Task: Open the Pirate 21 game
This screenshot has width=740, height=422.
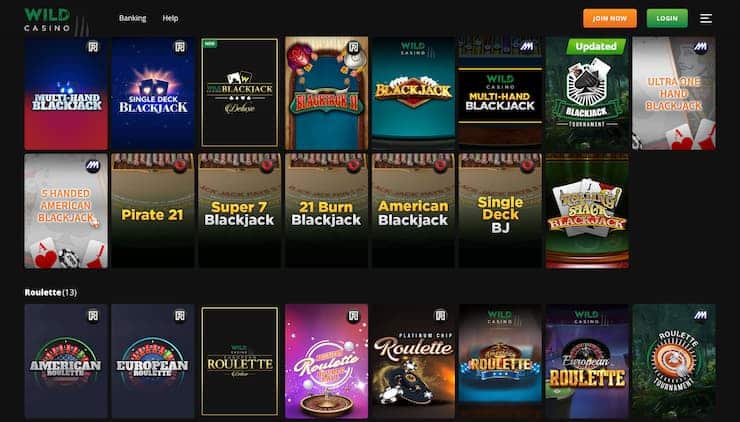Action: click(x=152, y=211)
